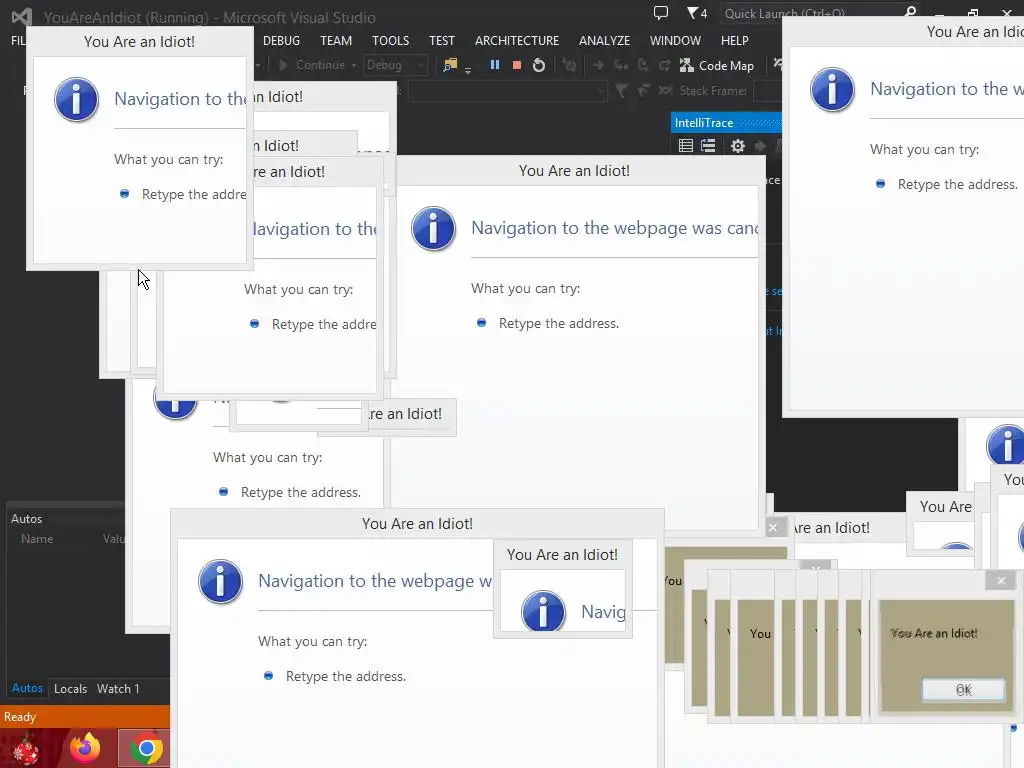The image size is (1024, 768).
Task: Expand the Continue button dropdown arrow
Action: pyautogui.click(x=354, y=65)
